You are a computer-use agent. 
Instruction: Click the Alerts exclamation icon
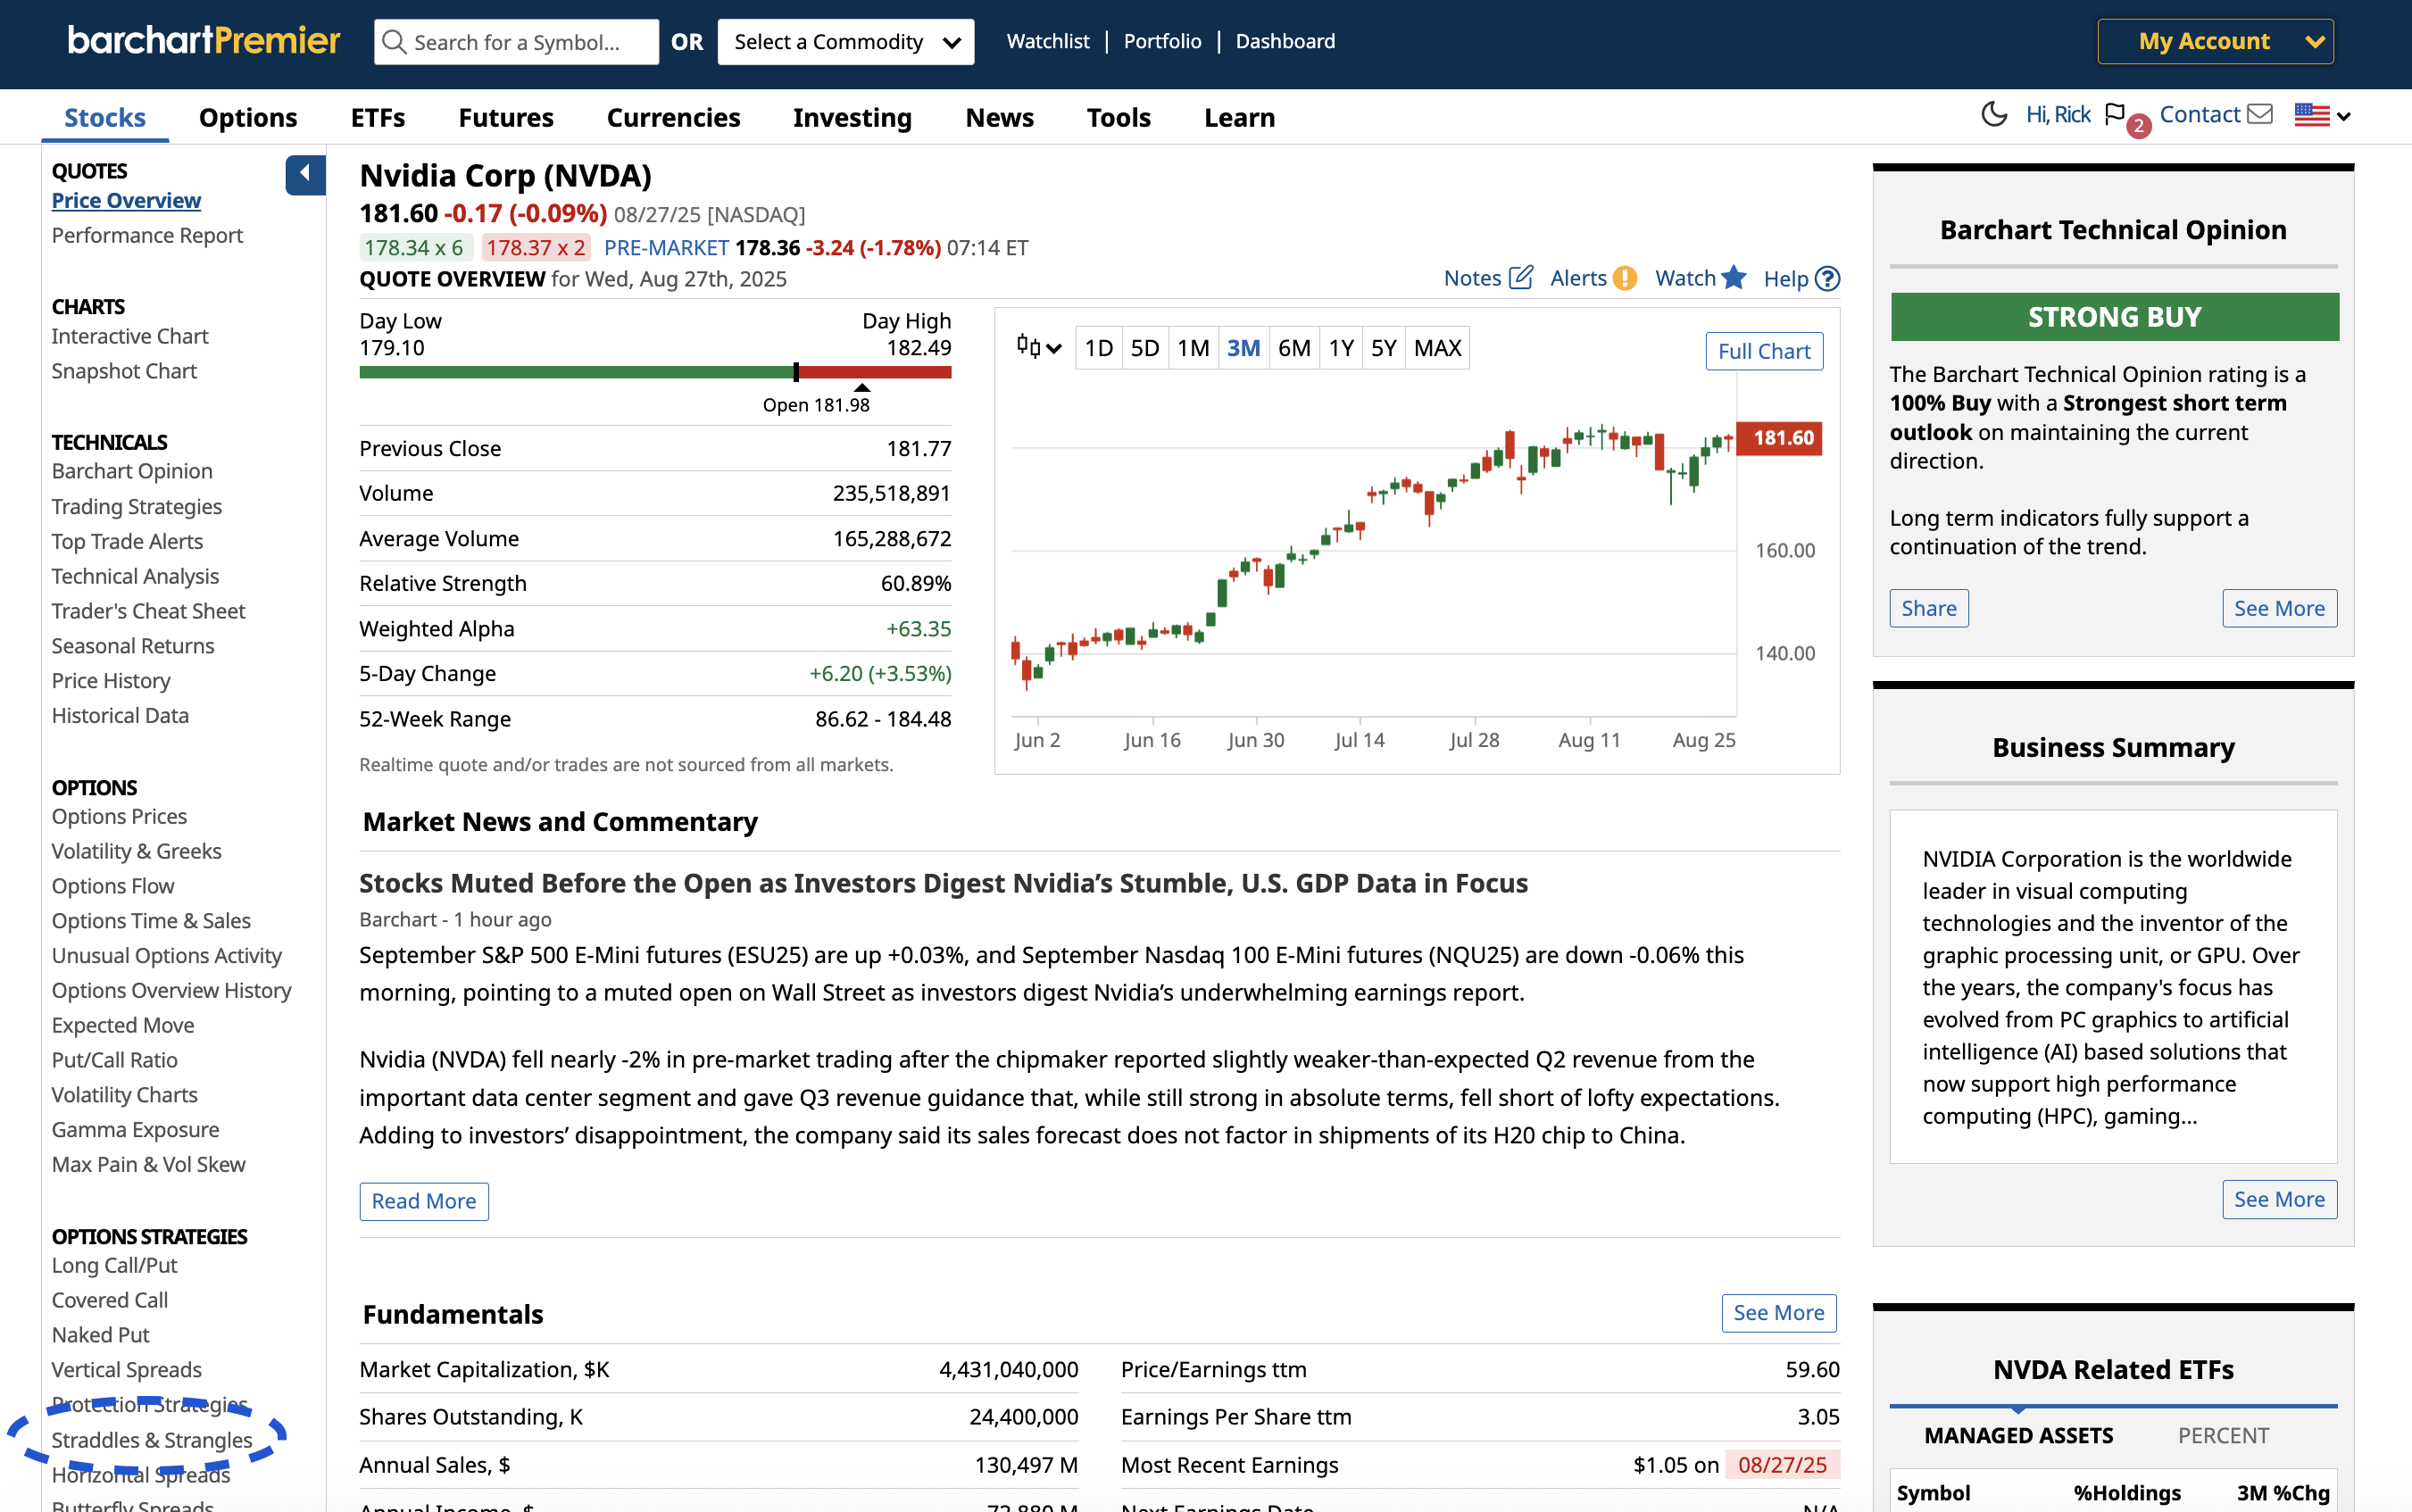point(1625,278)
